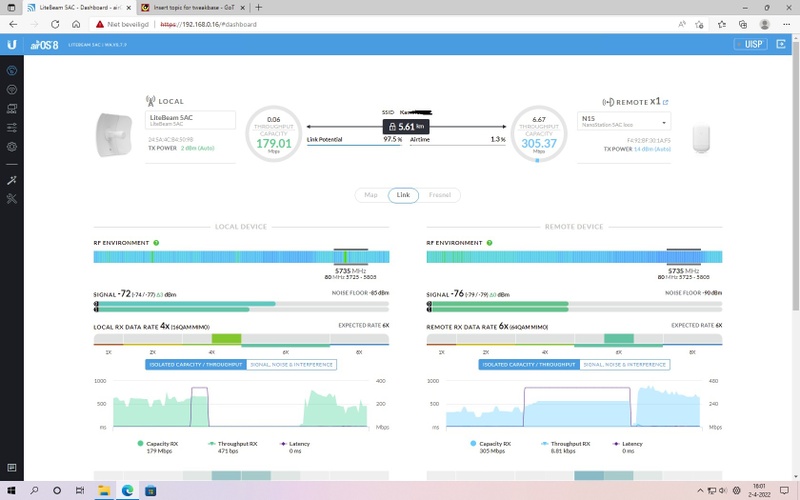The height and width of the screenshot is (500, 800).
Task: Click the logout icon in header
Action: 781,44
